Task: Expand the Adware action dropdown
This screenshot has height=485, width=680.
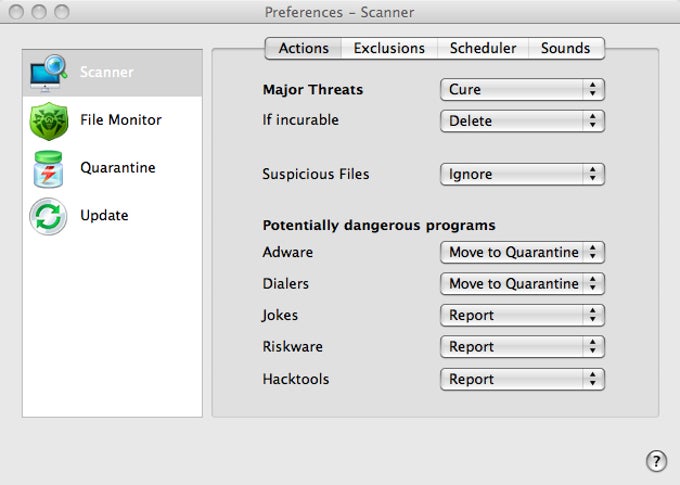Action: (x=522, y=252)
